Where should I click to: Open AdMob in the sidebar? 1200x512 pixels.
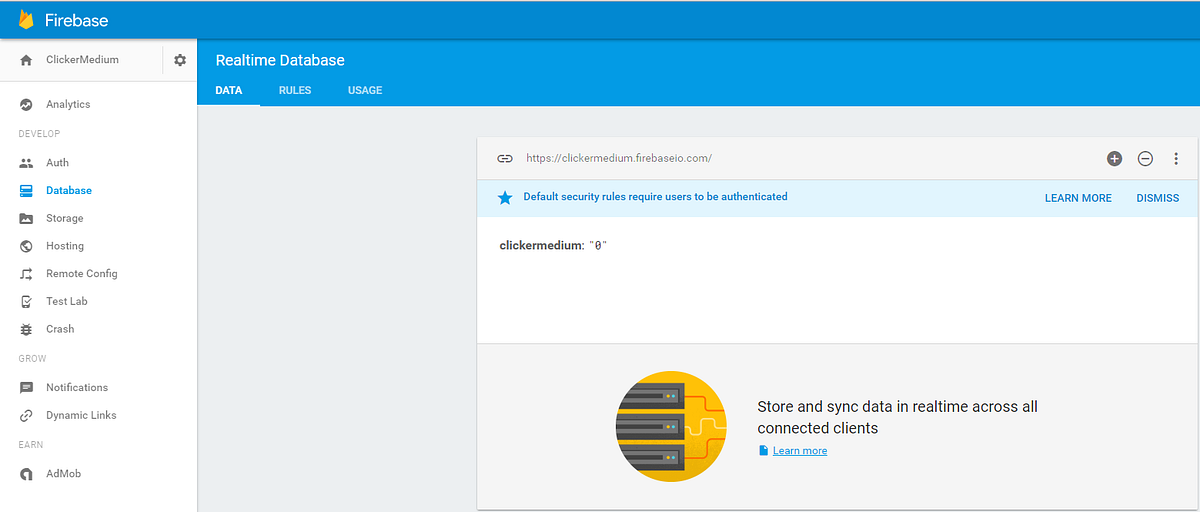point(63,474)
